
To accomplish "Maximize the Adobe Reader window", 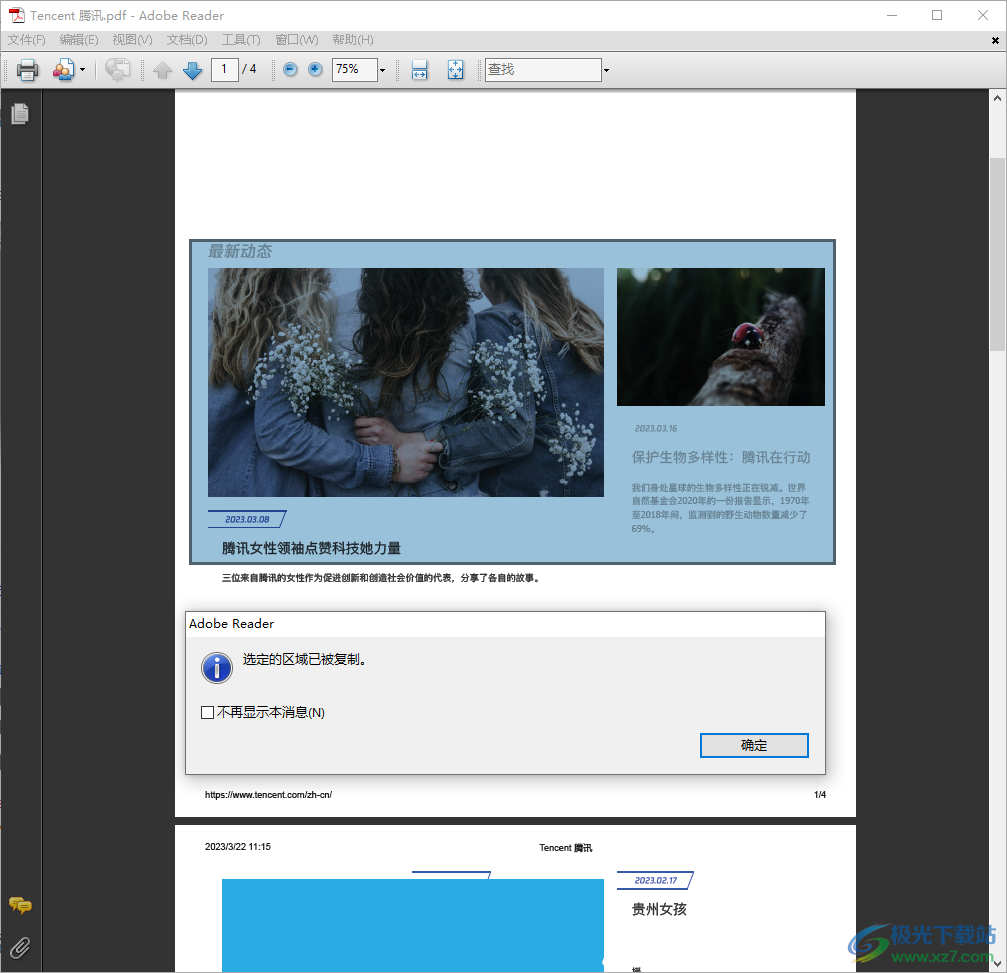I will (x=937, y=15).
